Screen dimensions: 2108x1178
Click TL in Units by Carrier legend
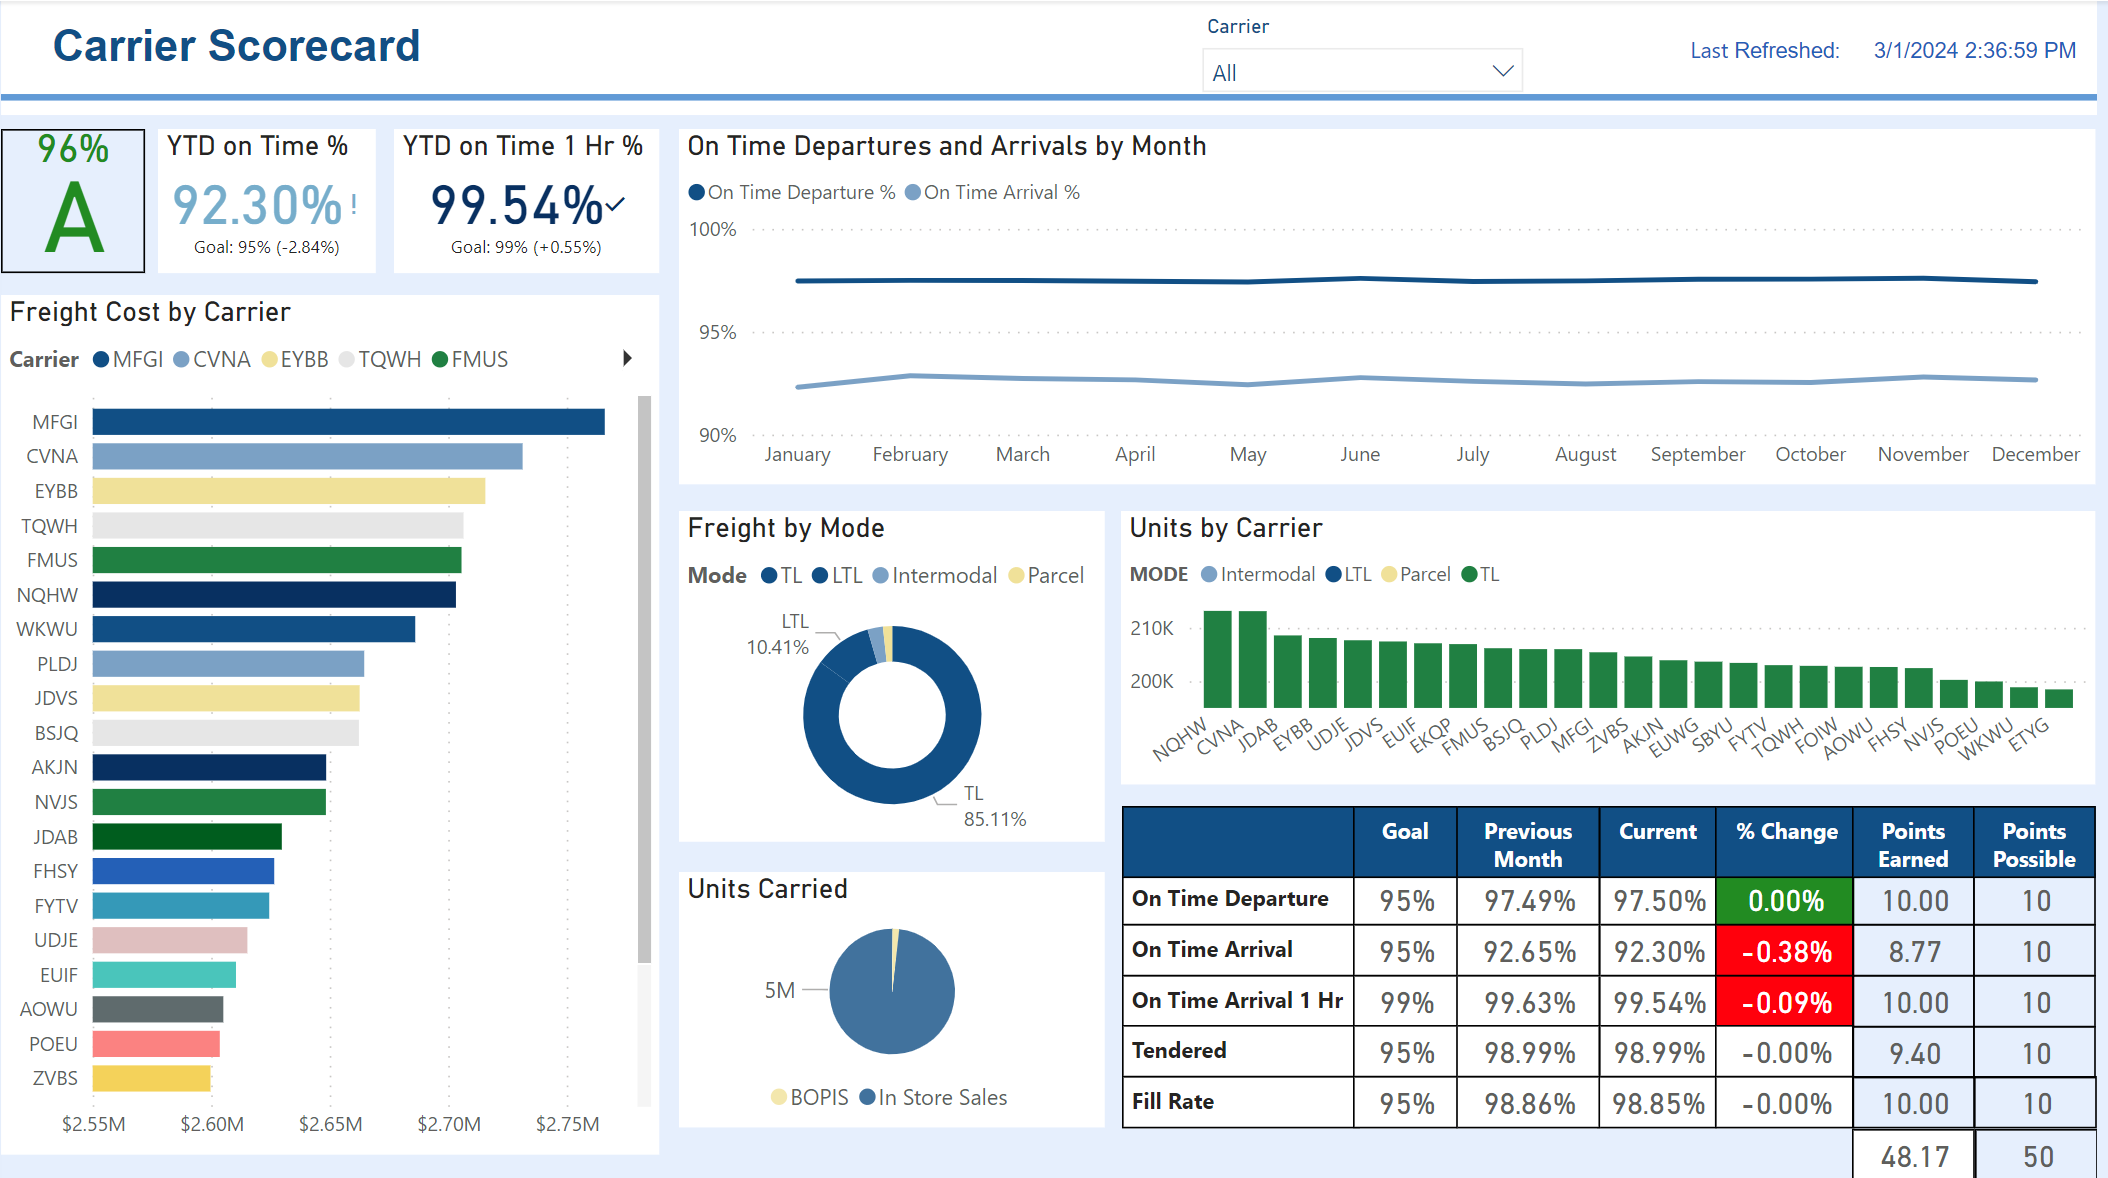(x=1480, y=574)
